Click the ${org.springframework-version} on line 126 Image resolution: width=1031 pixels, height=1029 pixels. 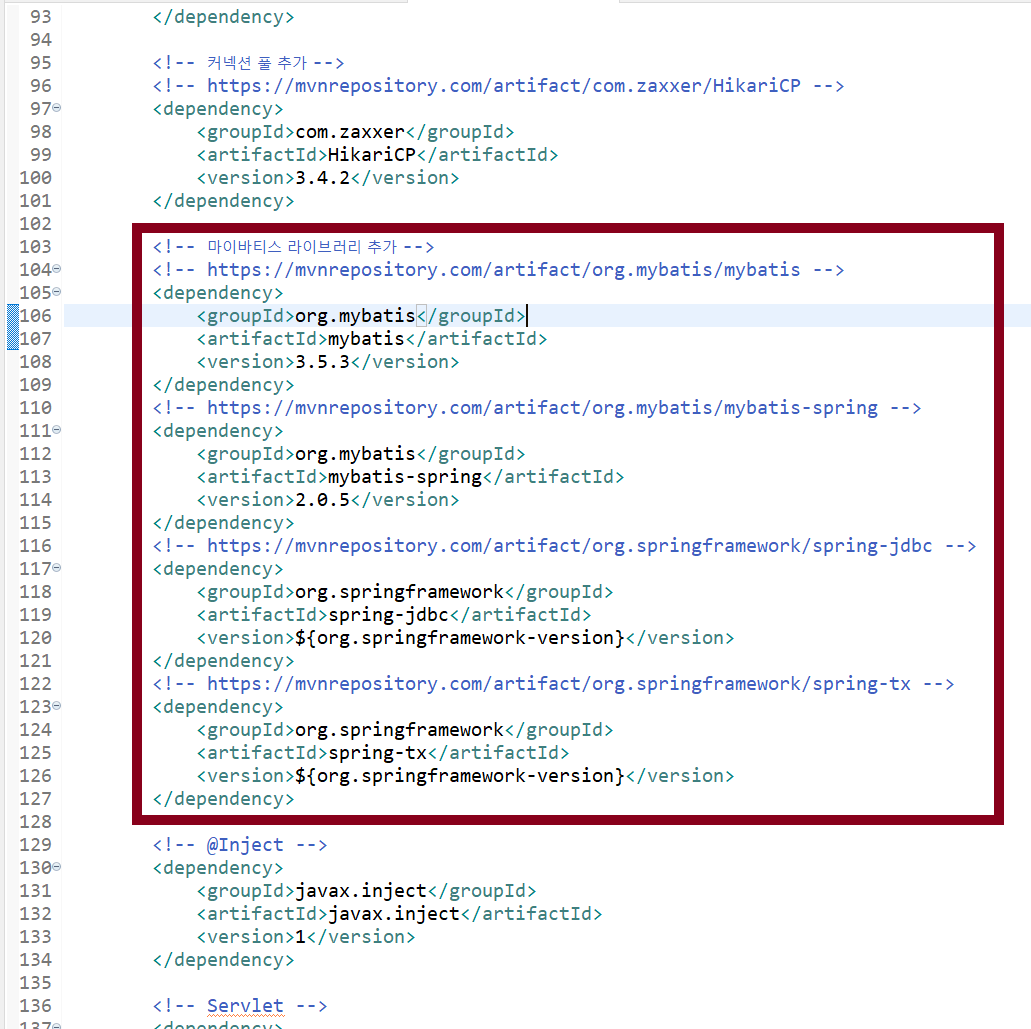pos(460,777)
